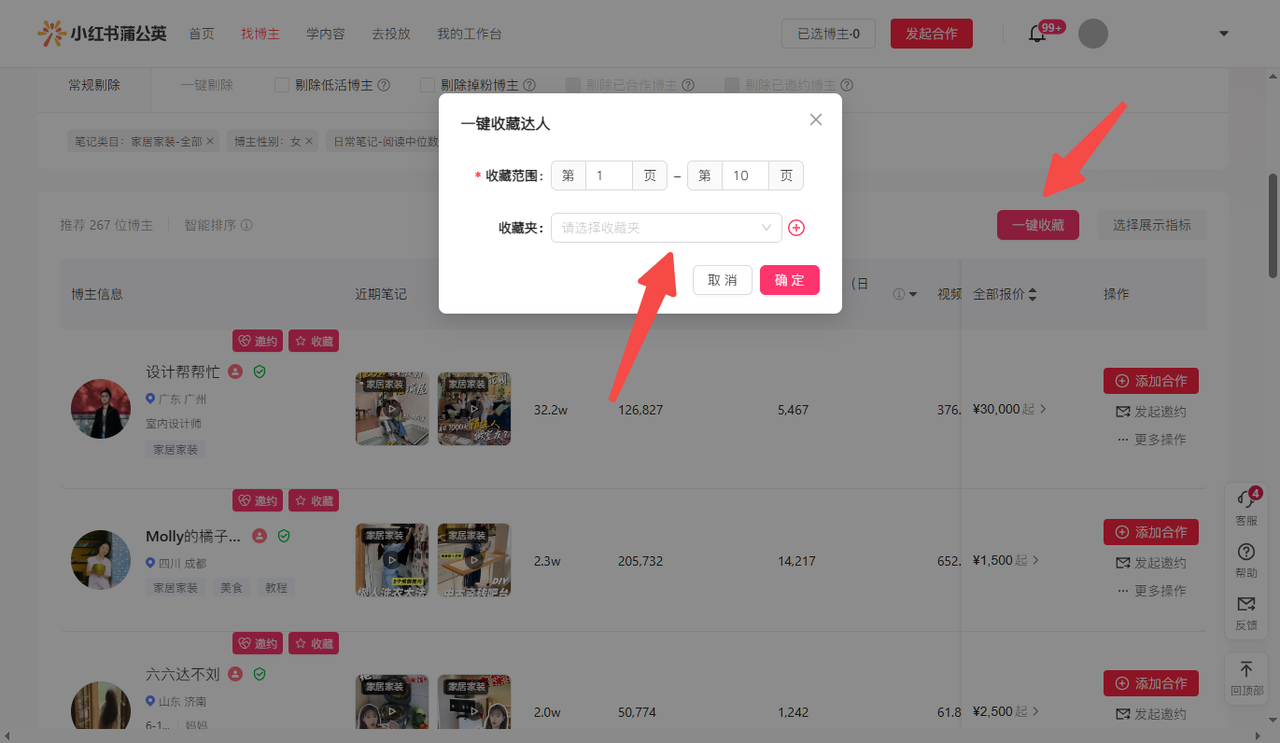The height and width of the screenshot is (743, 1280).
Task: Open 客服 customer service icon
Action: point(1246,506)
